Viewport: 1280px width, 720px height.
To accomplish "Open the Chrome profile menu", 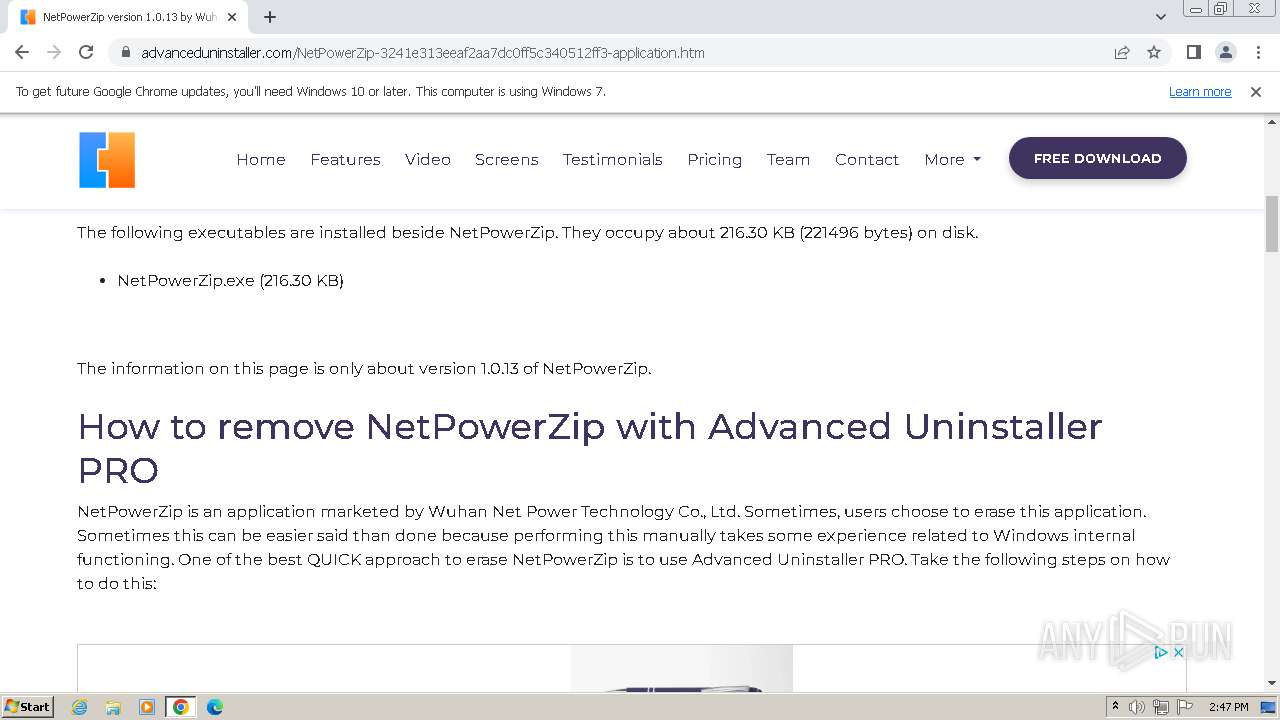I will click(x=1225, y=52).
